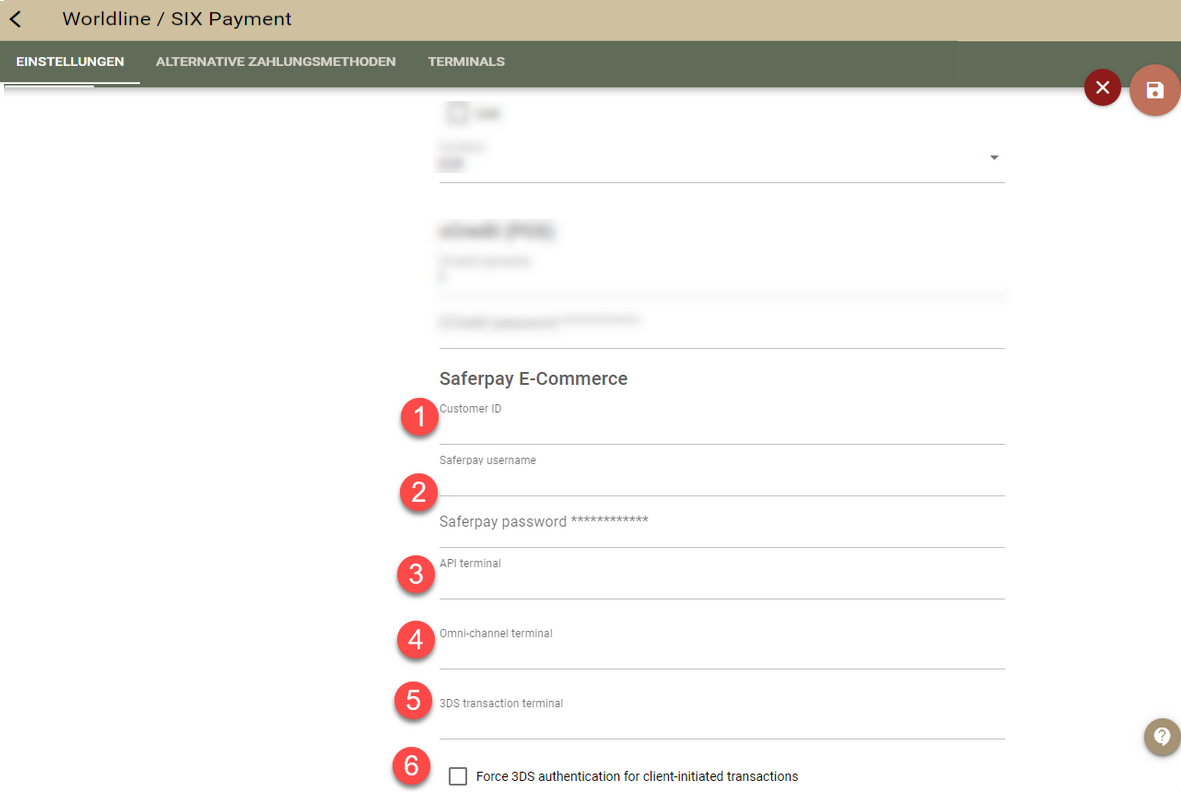Focus the Customer ID field
1181x792 pixels.
tap(722, 423)
